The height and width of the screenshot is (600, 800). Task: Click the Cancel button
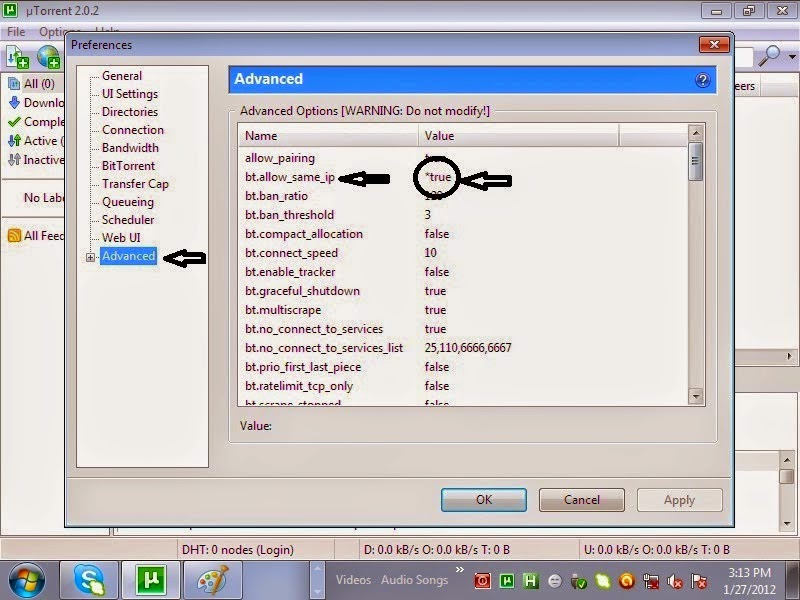(582, 499)
